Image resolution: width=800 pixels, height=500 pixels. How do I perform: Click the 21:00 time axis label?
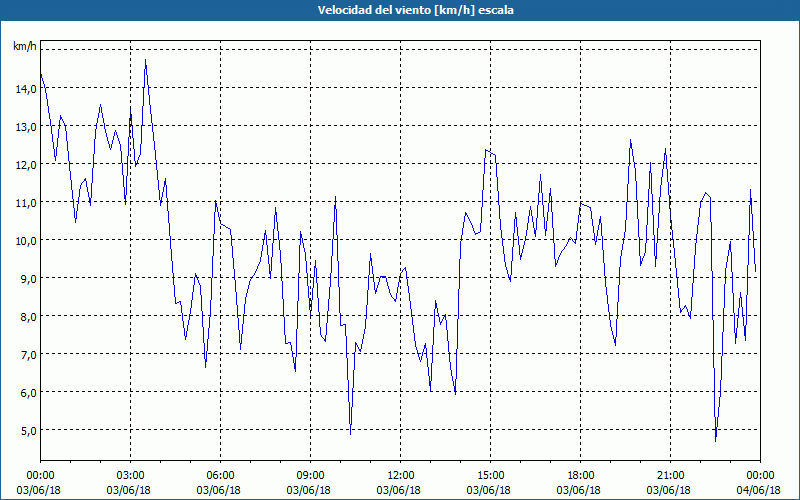(670, 476)
